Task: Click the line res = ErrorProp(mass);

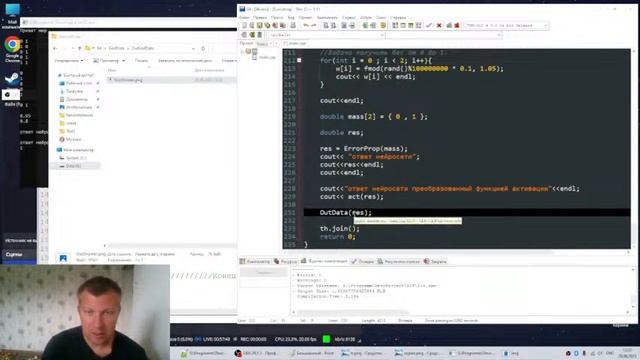Action: tap(364, 149)
